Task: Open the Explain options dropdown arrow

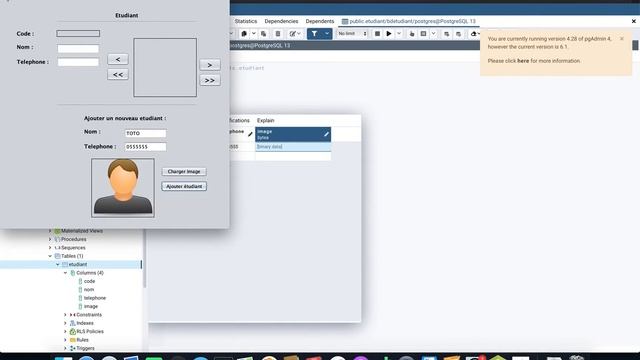Action: point(433,34)
